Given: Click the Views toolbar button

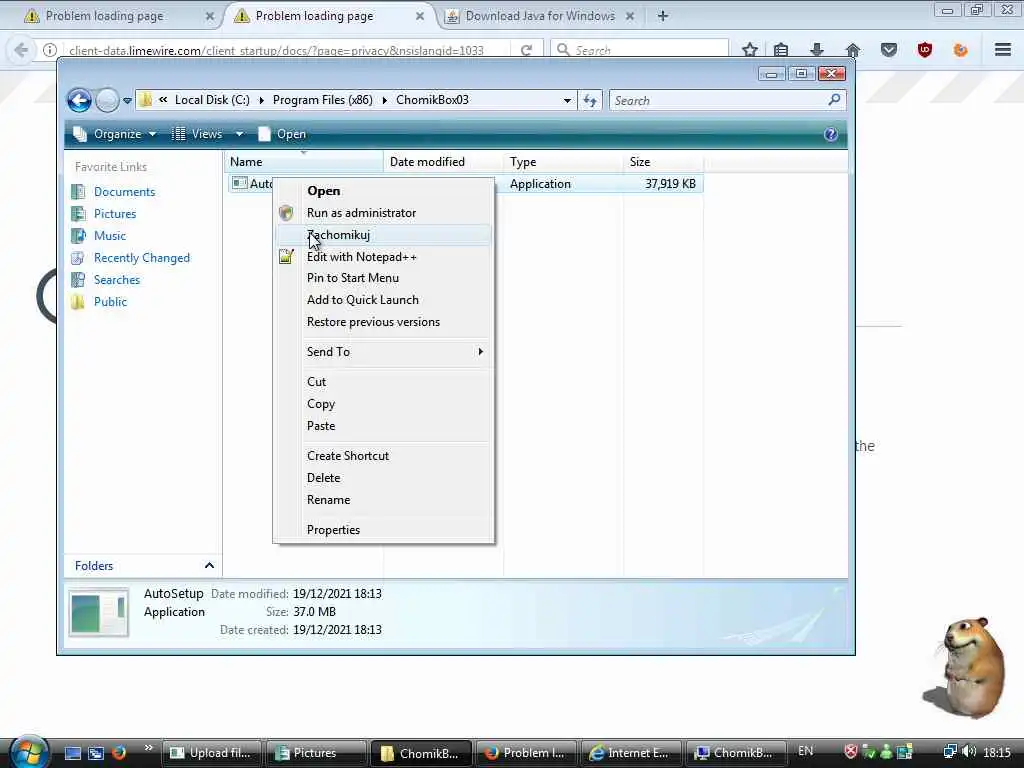Looking at the screenshot, I should click(x=197, y=134).
